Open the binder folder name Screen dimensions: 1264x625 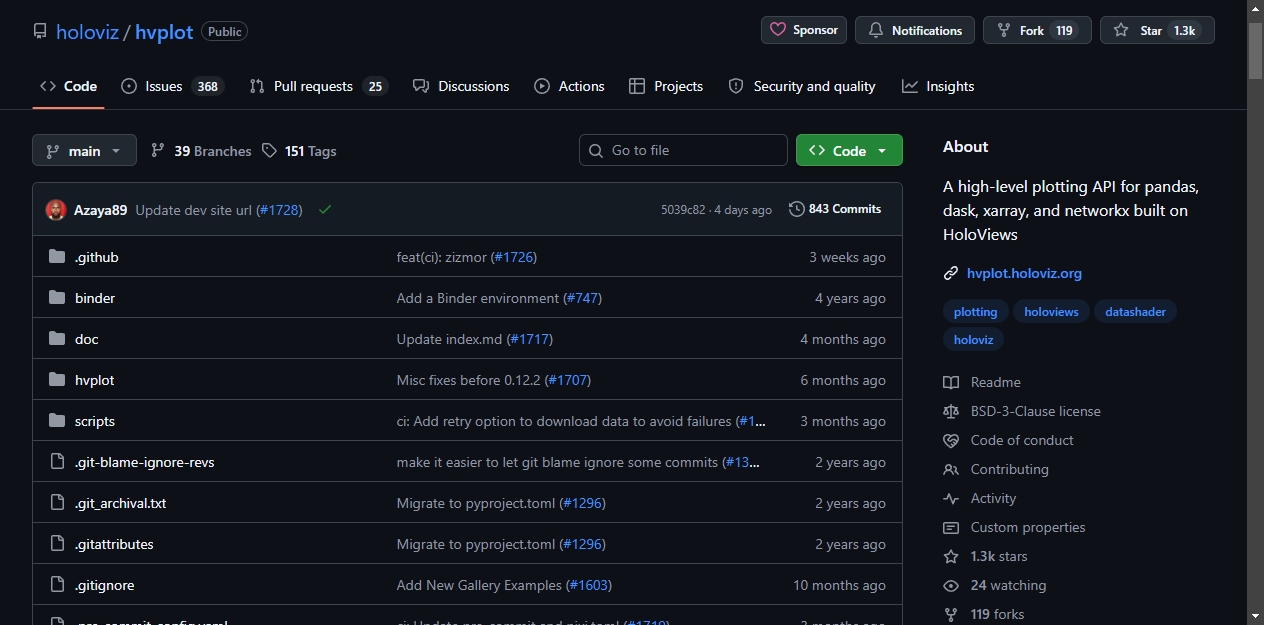[95, 298]
